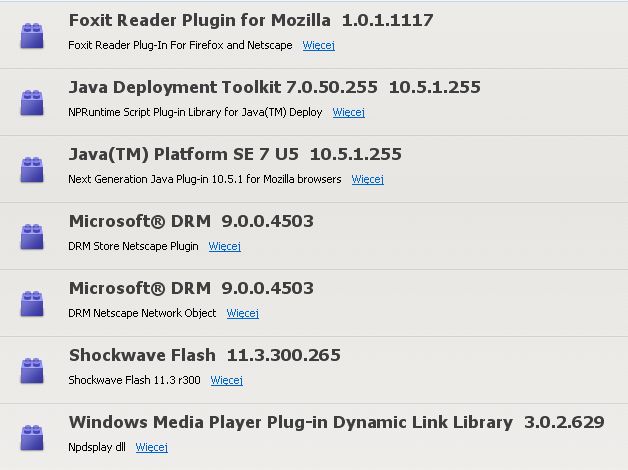
Task: Open Więcej beside DRM Netscape Network Object
Action: [242, 313]
